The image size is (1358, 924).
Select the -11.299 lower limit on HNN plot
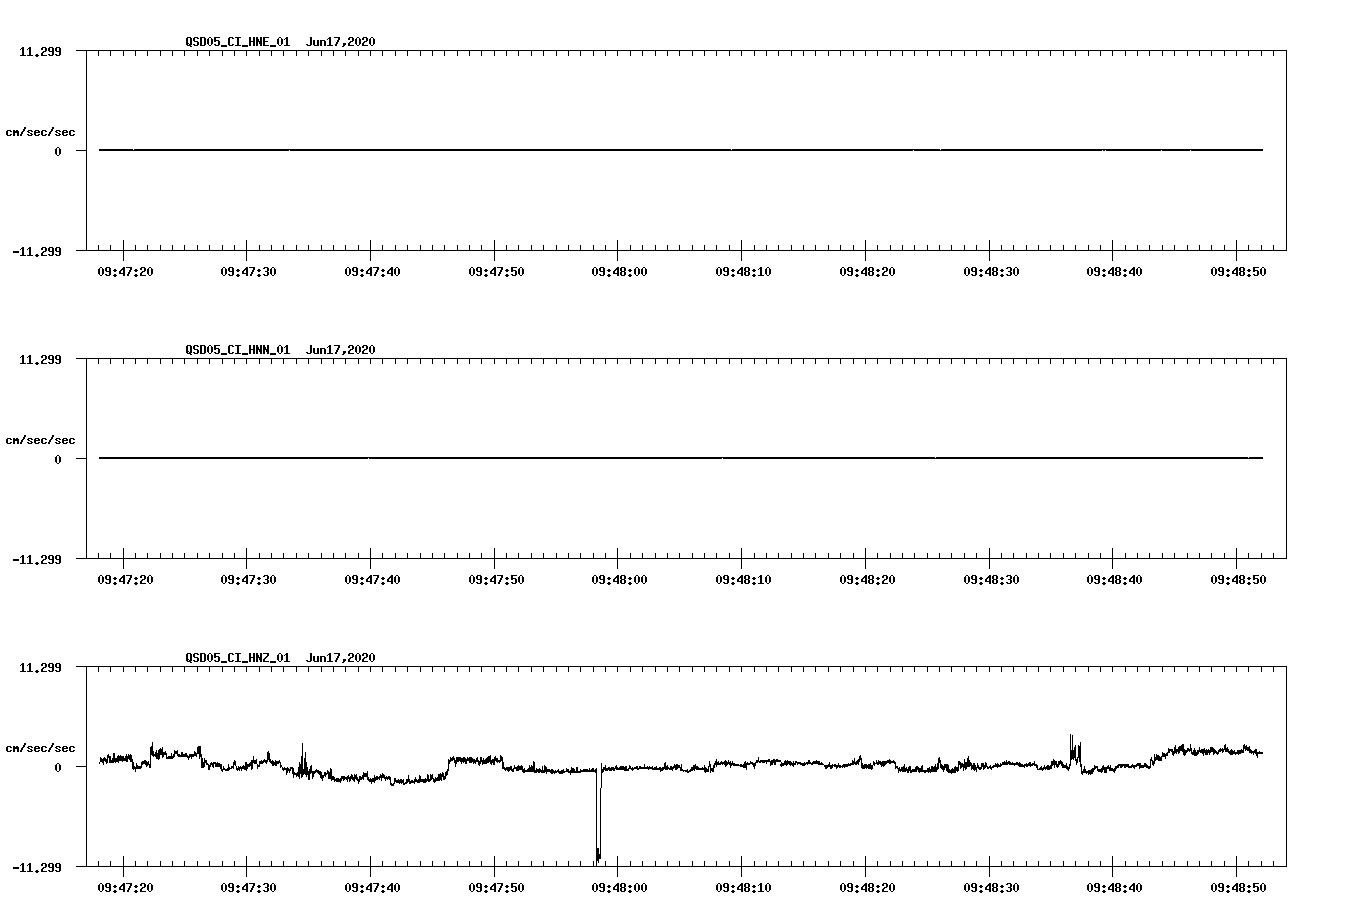point(38,560)
